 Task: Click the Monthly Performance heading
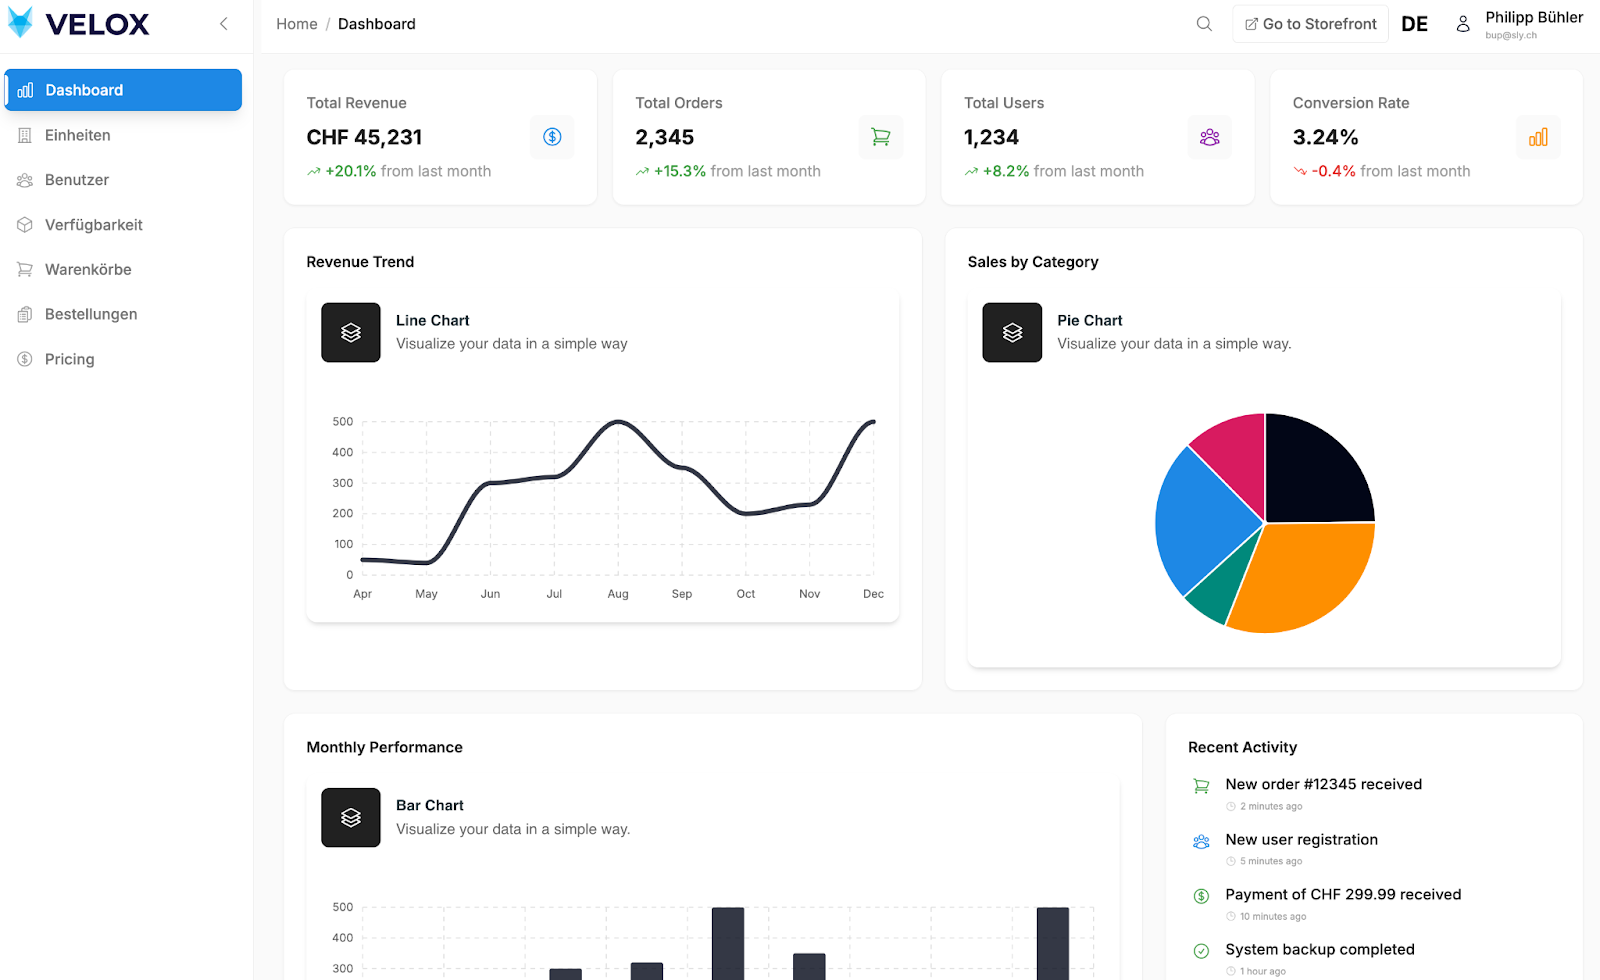385,747
